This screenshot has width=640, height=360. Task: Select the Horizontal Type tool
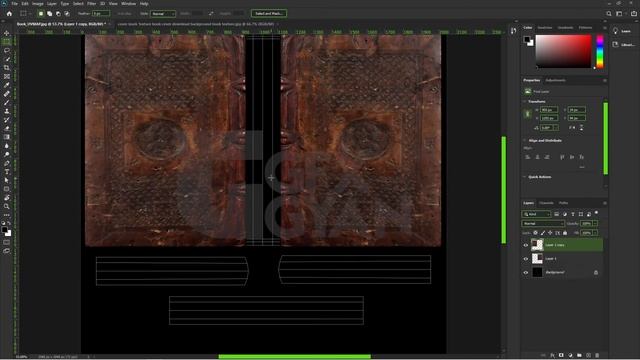tap(7, 172)
